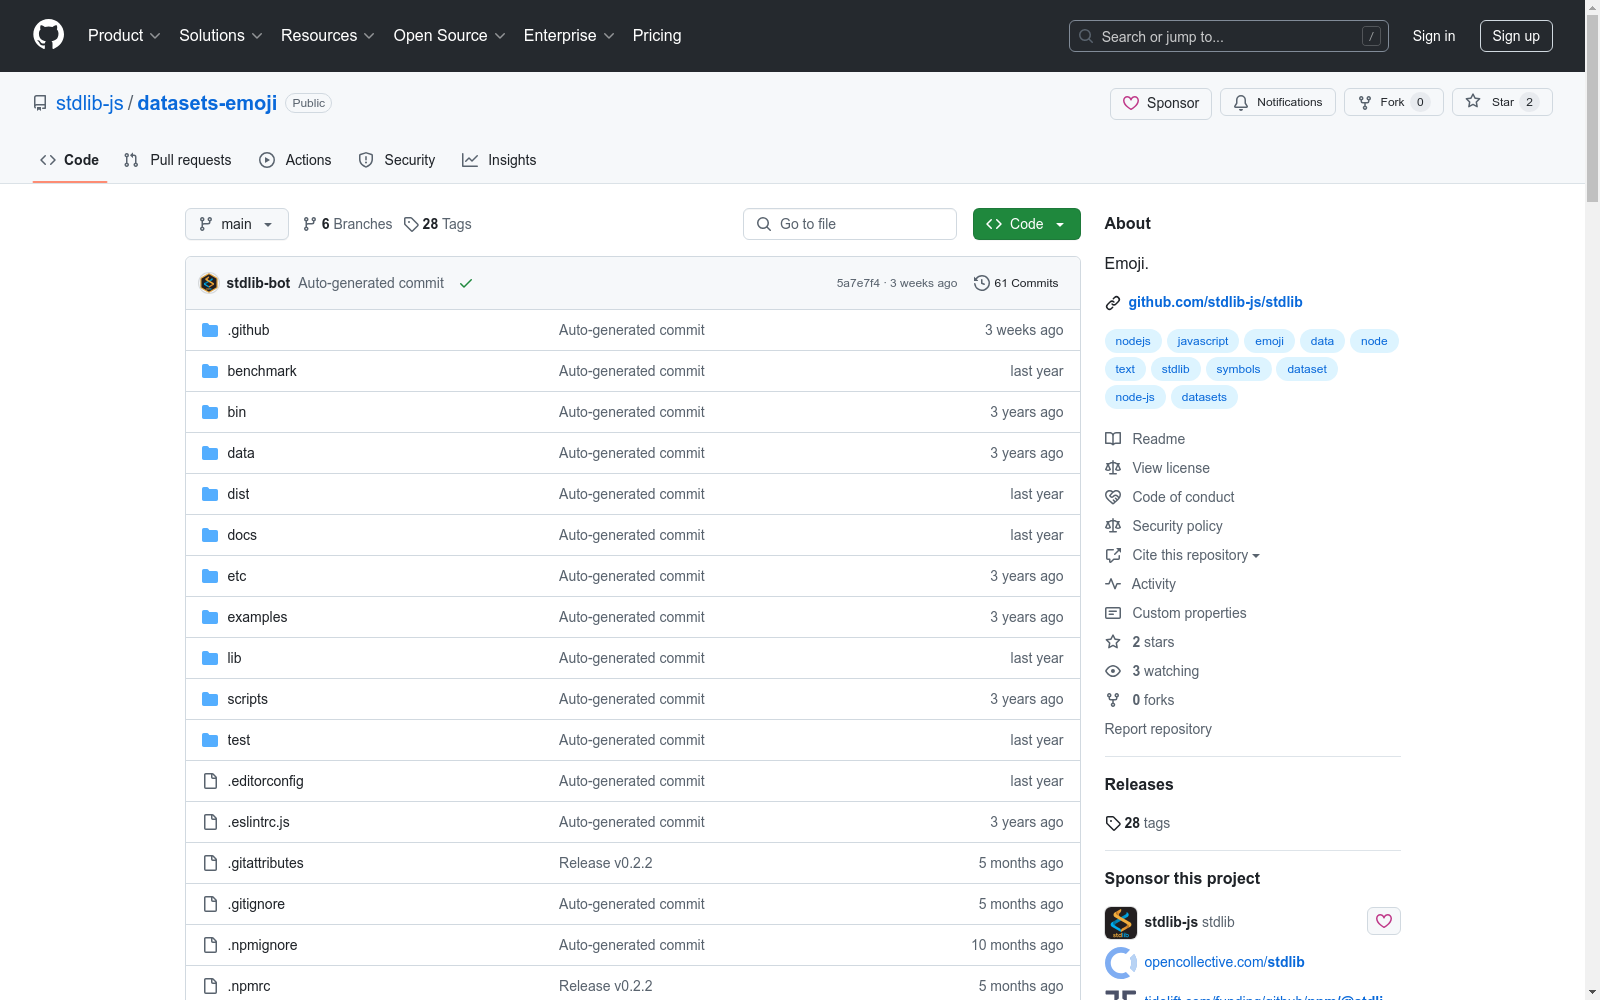
Task: Click the scripts folder icon
Action: click(210, 699)
